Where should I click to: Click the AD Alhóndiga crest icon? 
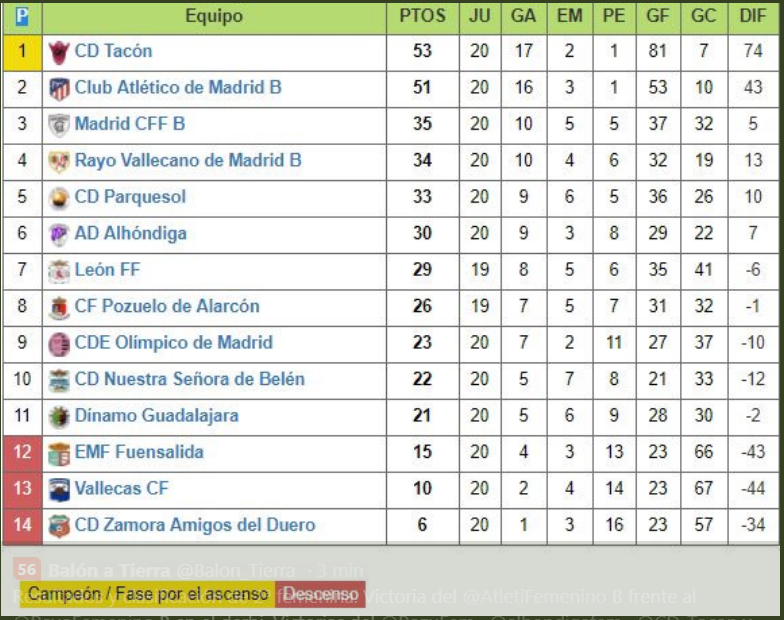pyautogui.click(x=59, y=235)
